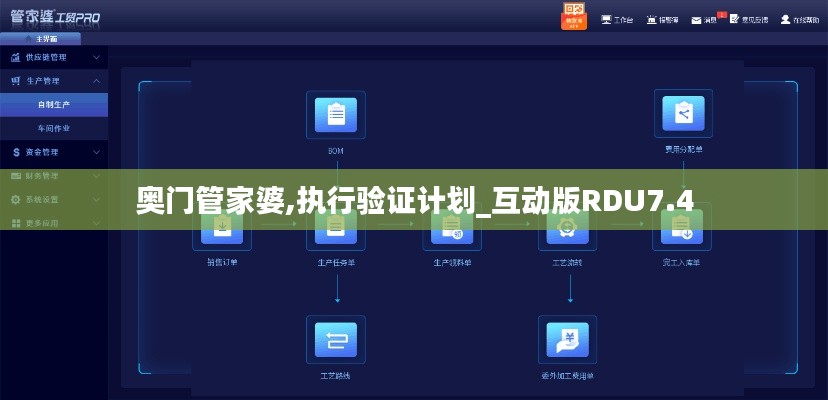The width and height of the screenshot is (828, 400).
Task: Expand the 财务管理 chevron
Action: [x=97, y=176]
